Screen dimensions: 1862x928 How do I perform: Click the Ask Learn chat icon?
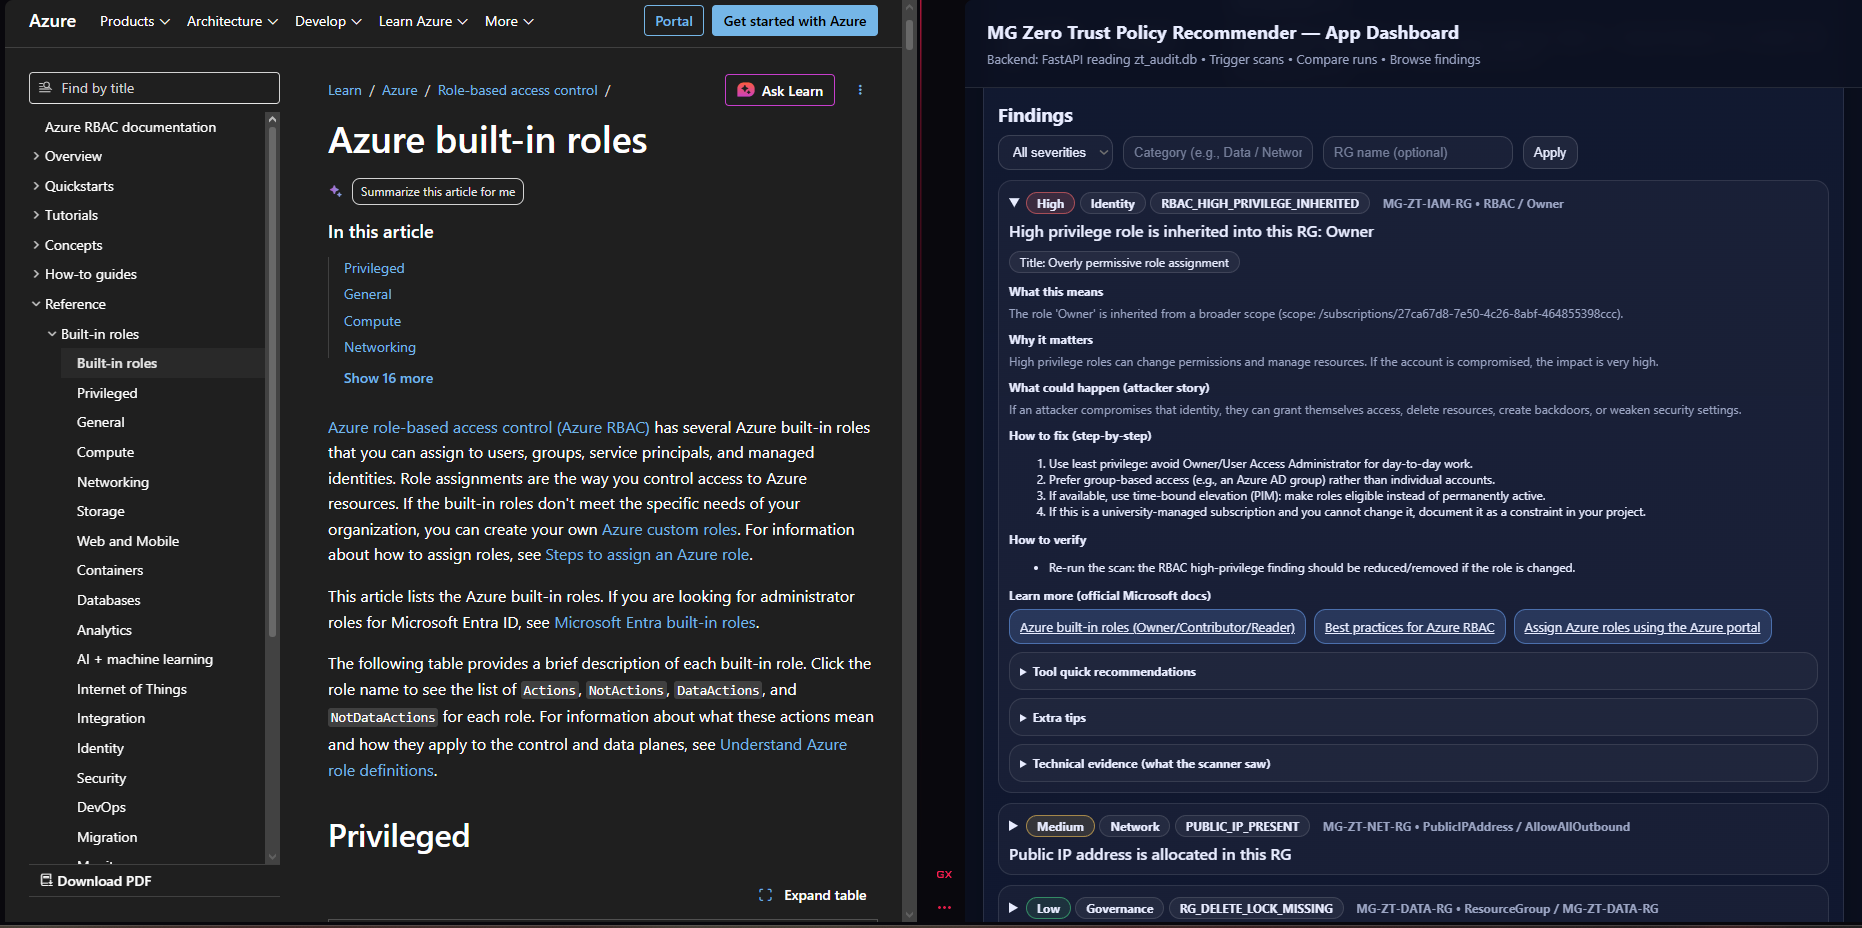coord(746,90)
